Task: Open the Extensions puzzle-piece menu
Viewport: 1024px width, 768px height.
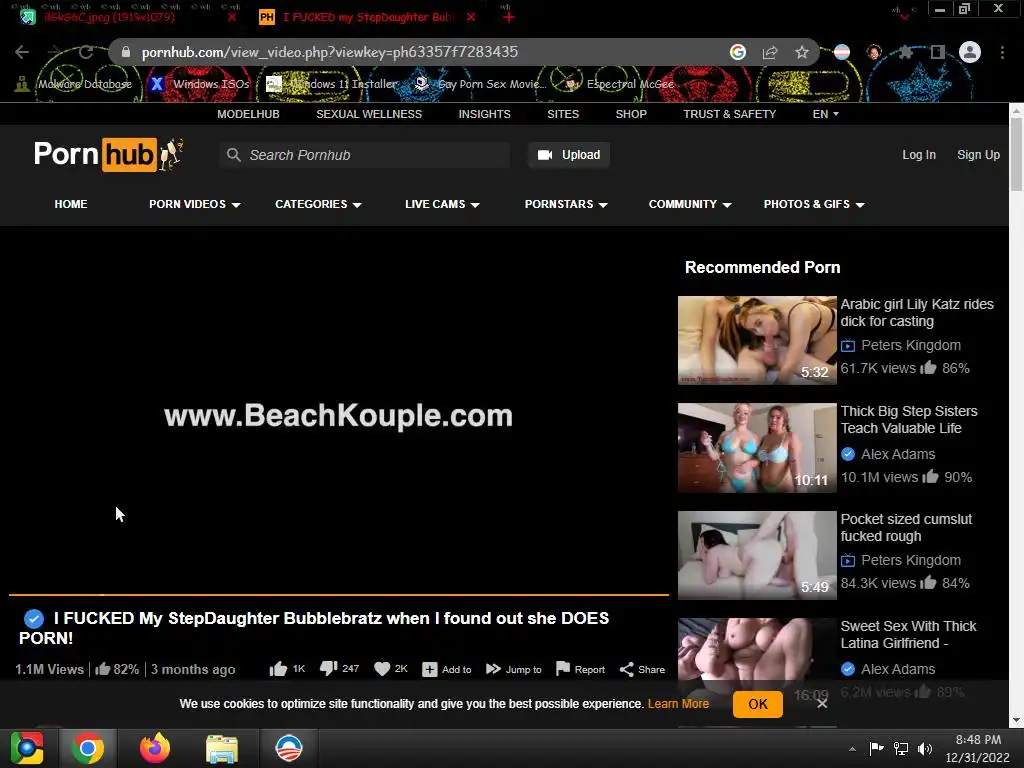Action: (905, 52)
